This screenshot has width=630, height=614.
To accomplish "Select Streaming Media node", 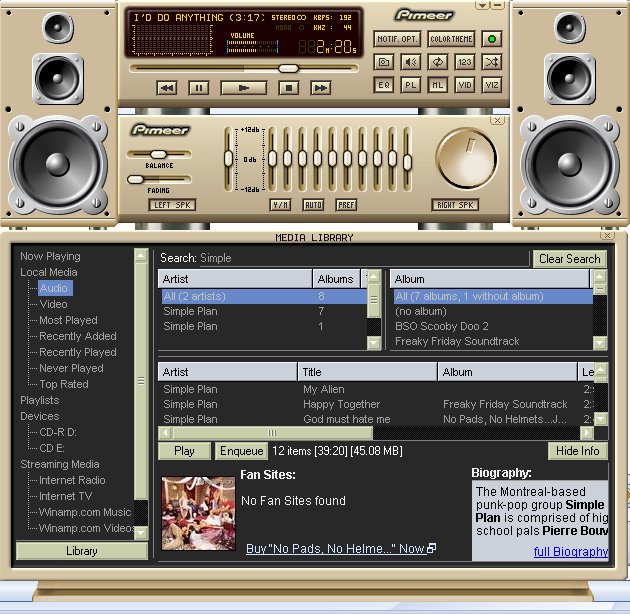I will point(59,464).
